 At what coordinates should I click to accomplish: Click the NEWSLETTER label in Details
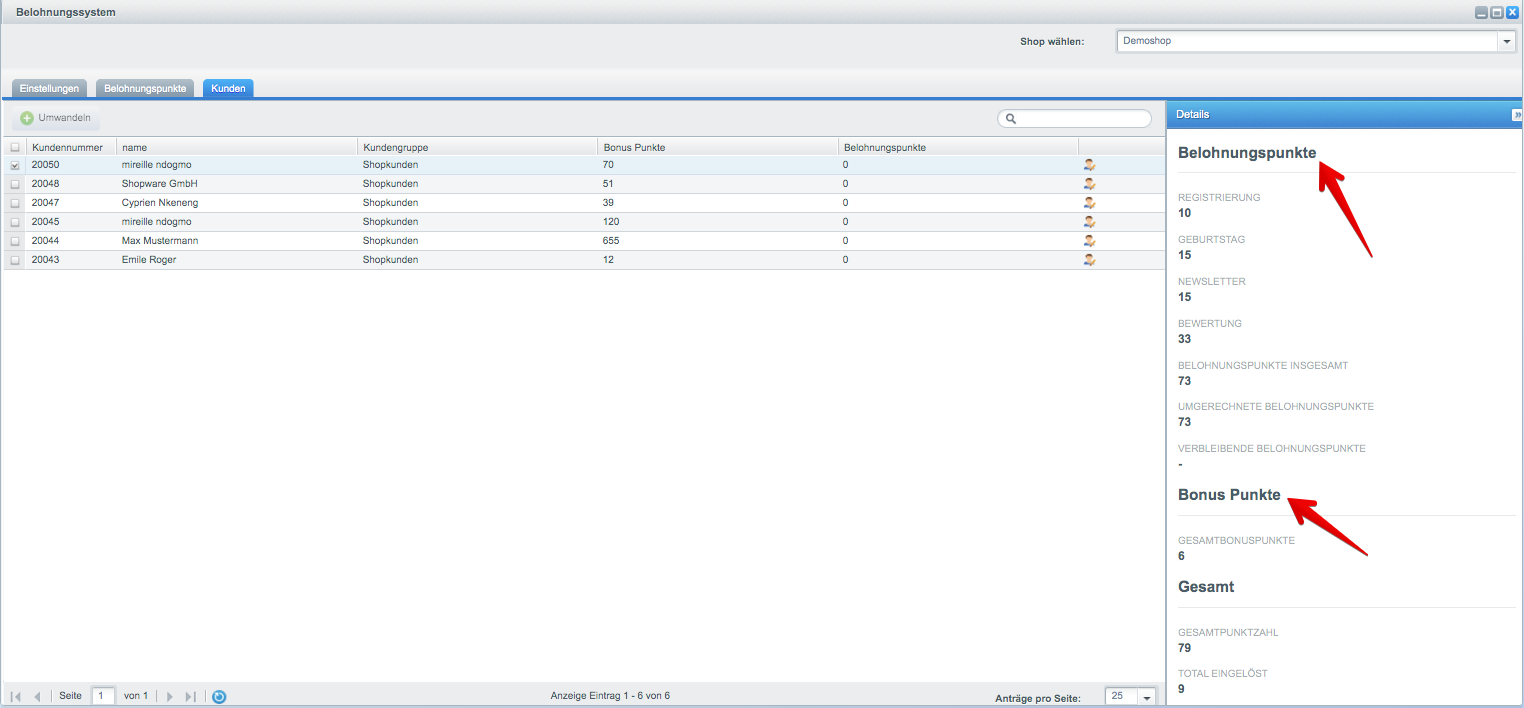click(x=1212, y=282)
